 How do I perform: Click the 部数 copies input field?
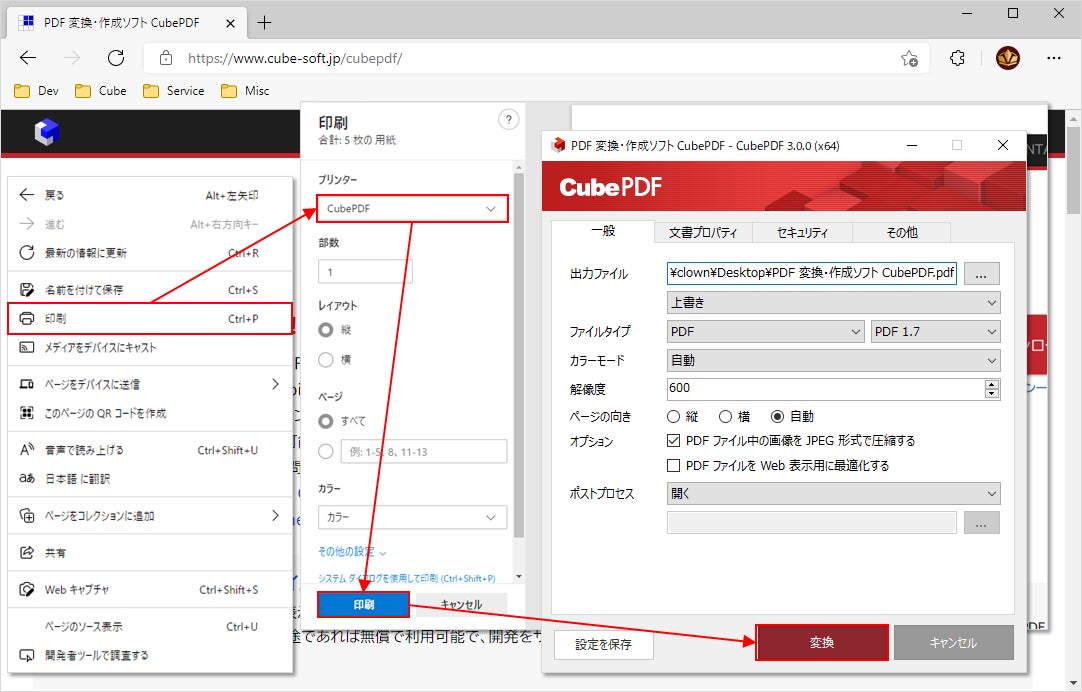pos(365,272)
